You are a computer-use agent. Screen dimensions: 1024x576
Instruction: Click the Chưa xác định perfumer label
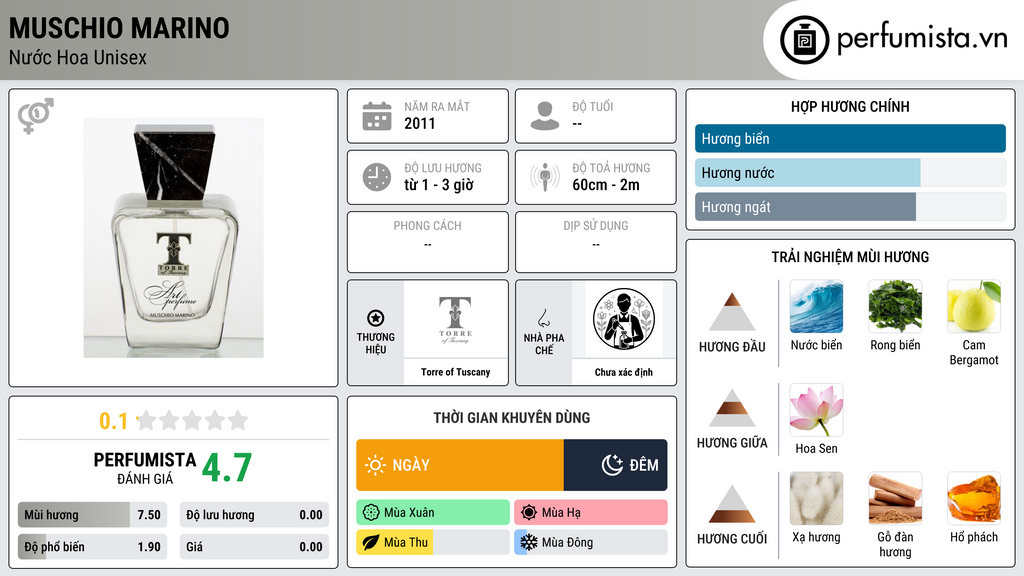624,372
